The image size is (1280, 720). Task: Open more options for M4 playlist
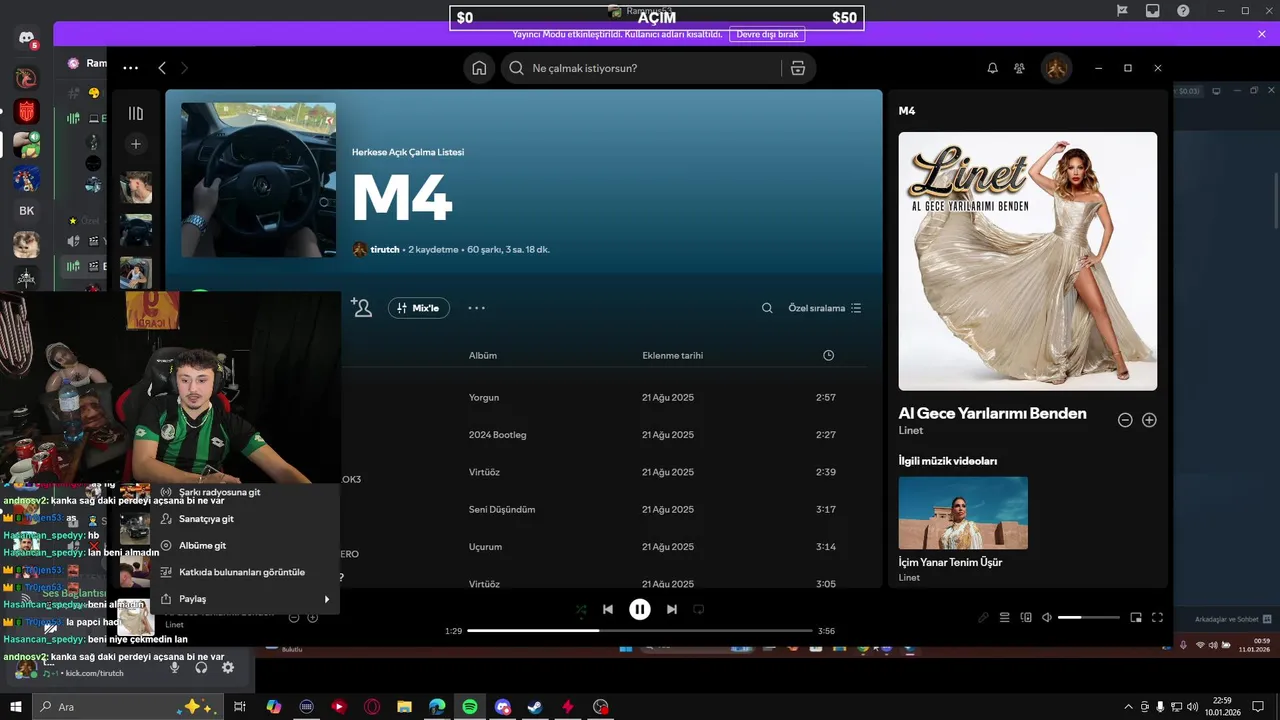click(476, 308)
